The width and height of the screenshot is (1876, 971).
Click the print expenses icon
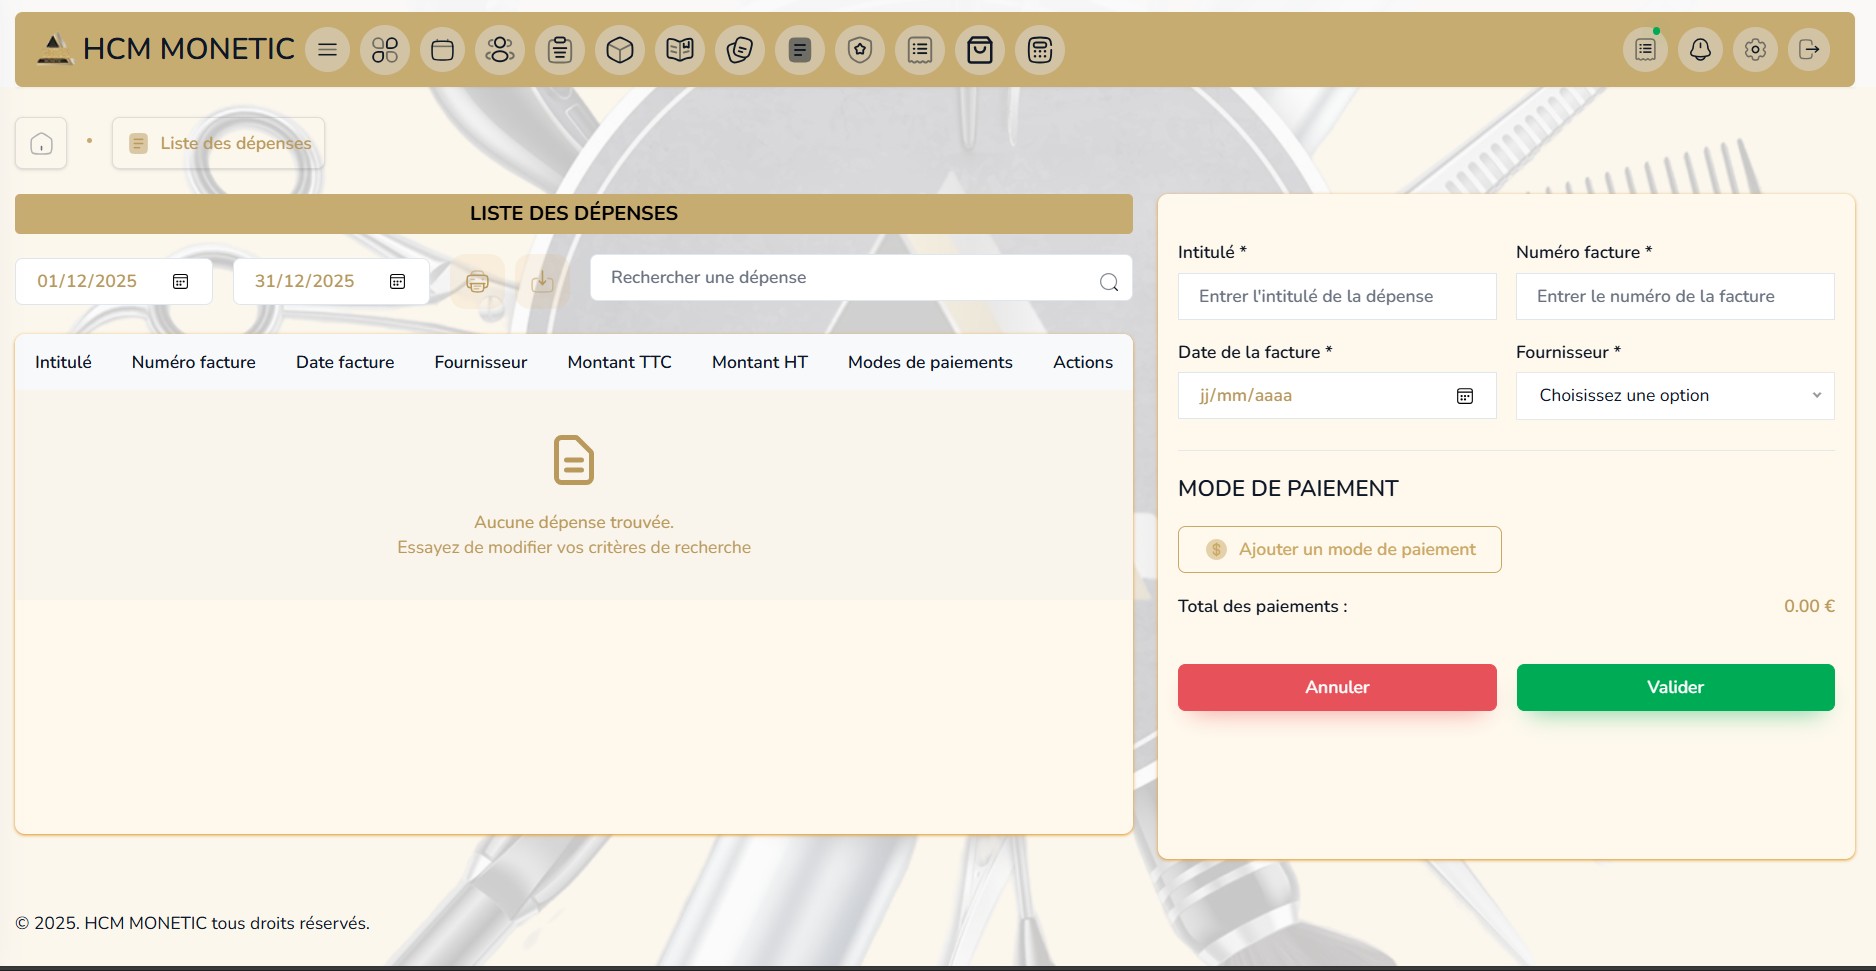[x=477, y=282]
